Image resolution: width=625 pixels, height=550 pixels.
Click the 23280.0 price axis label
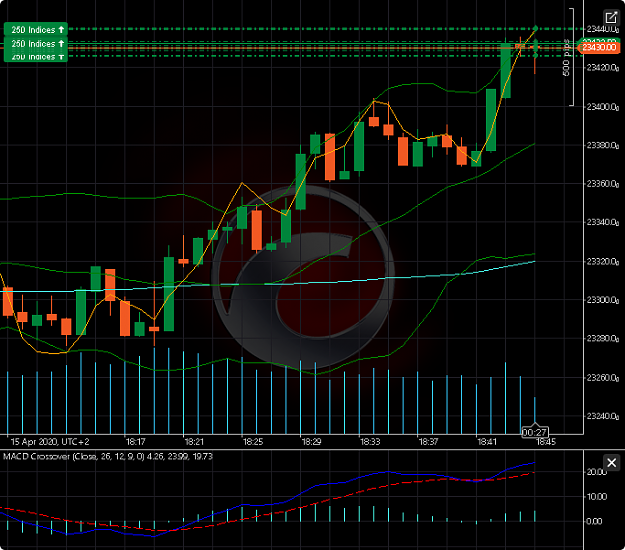coord(602,339)
